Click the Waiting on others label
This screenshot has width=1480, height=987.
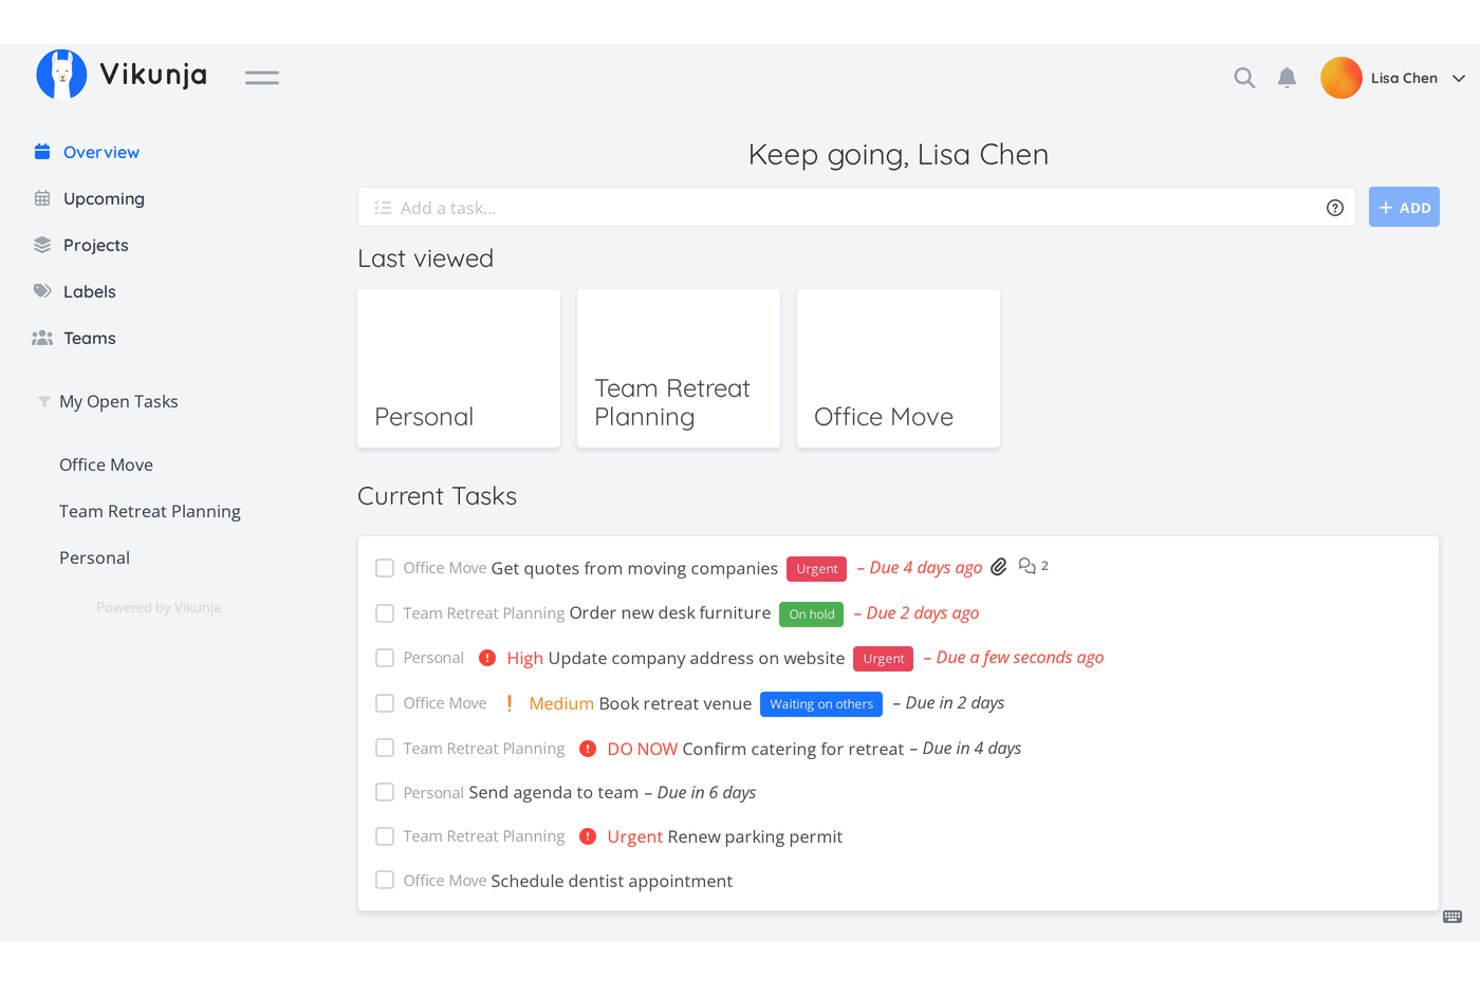(821, 704)
